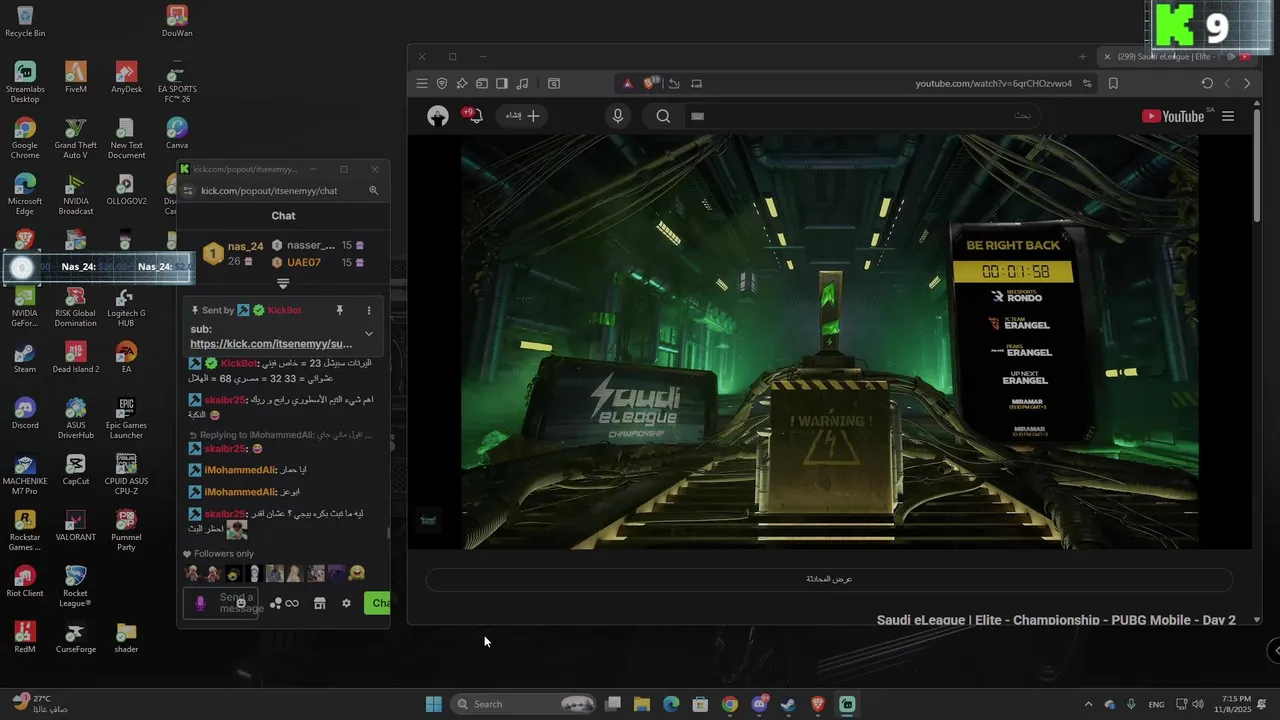Viewport: 1280px width, 720px height.
Task: Click the green Chat send button
Action: coord(378,603)
